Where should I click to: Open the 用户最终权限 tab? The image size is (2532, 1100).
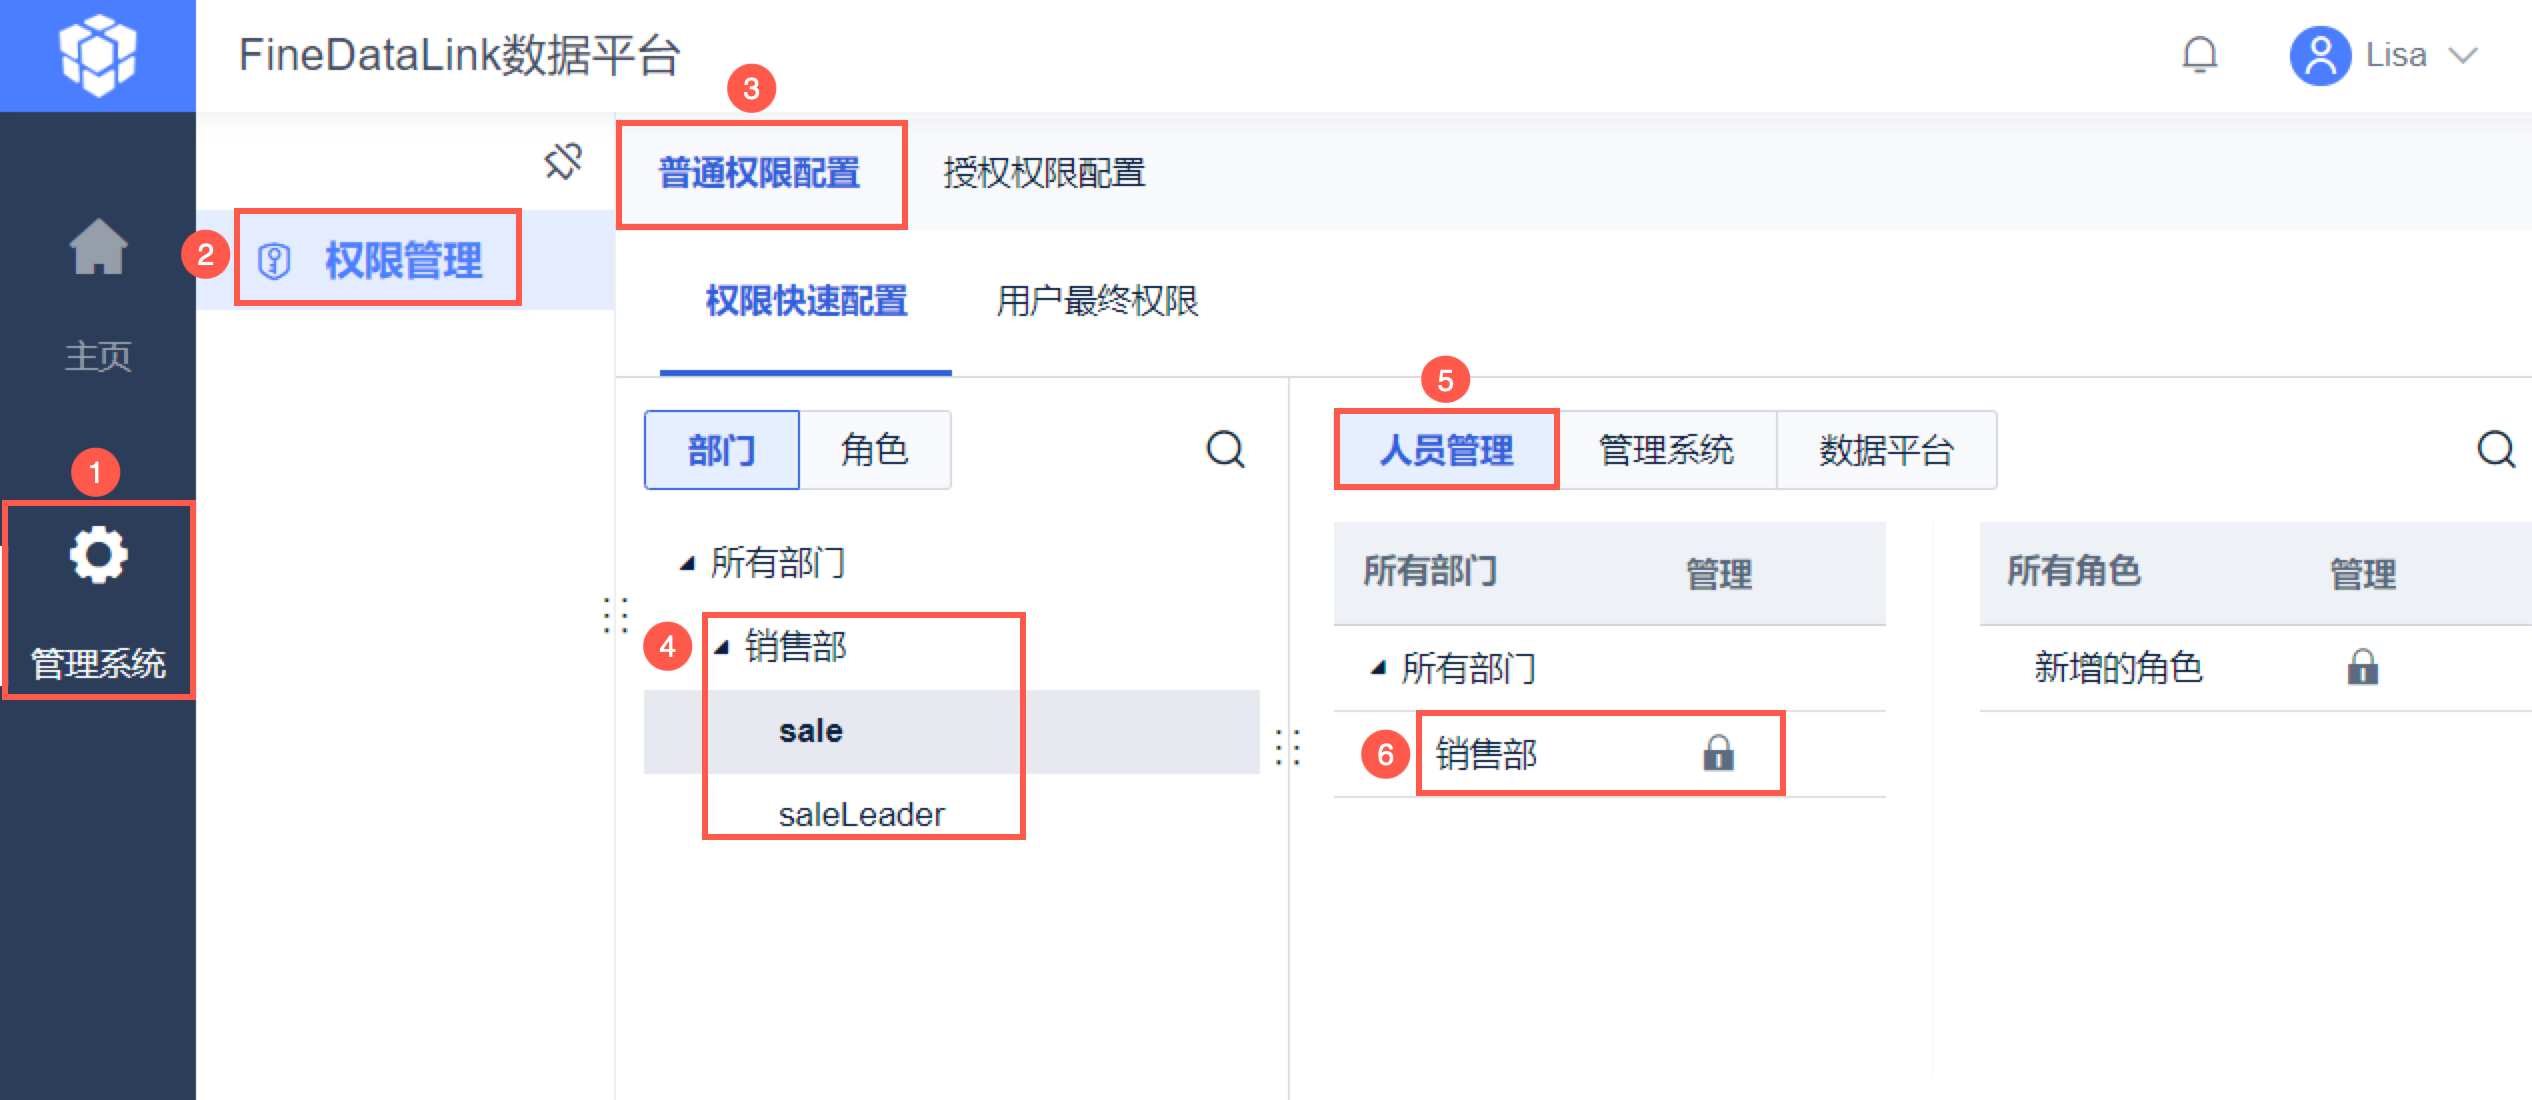tap(1097, 301)
